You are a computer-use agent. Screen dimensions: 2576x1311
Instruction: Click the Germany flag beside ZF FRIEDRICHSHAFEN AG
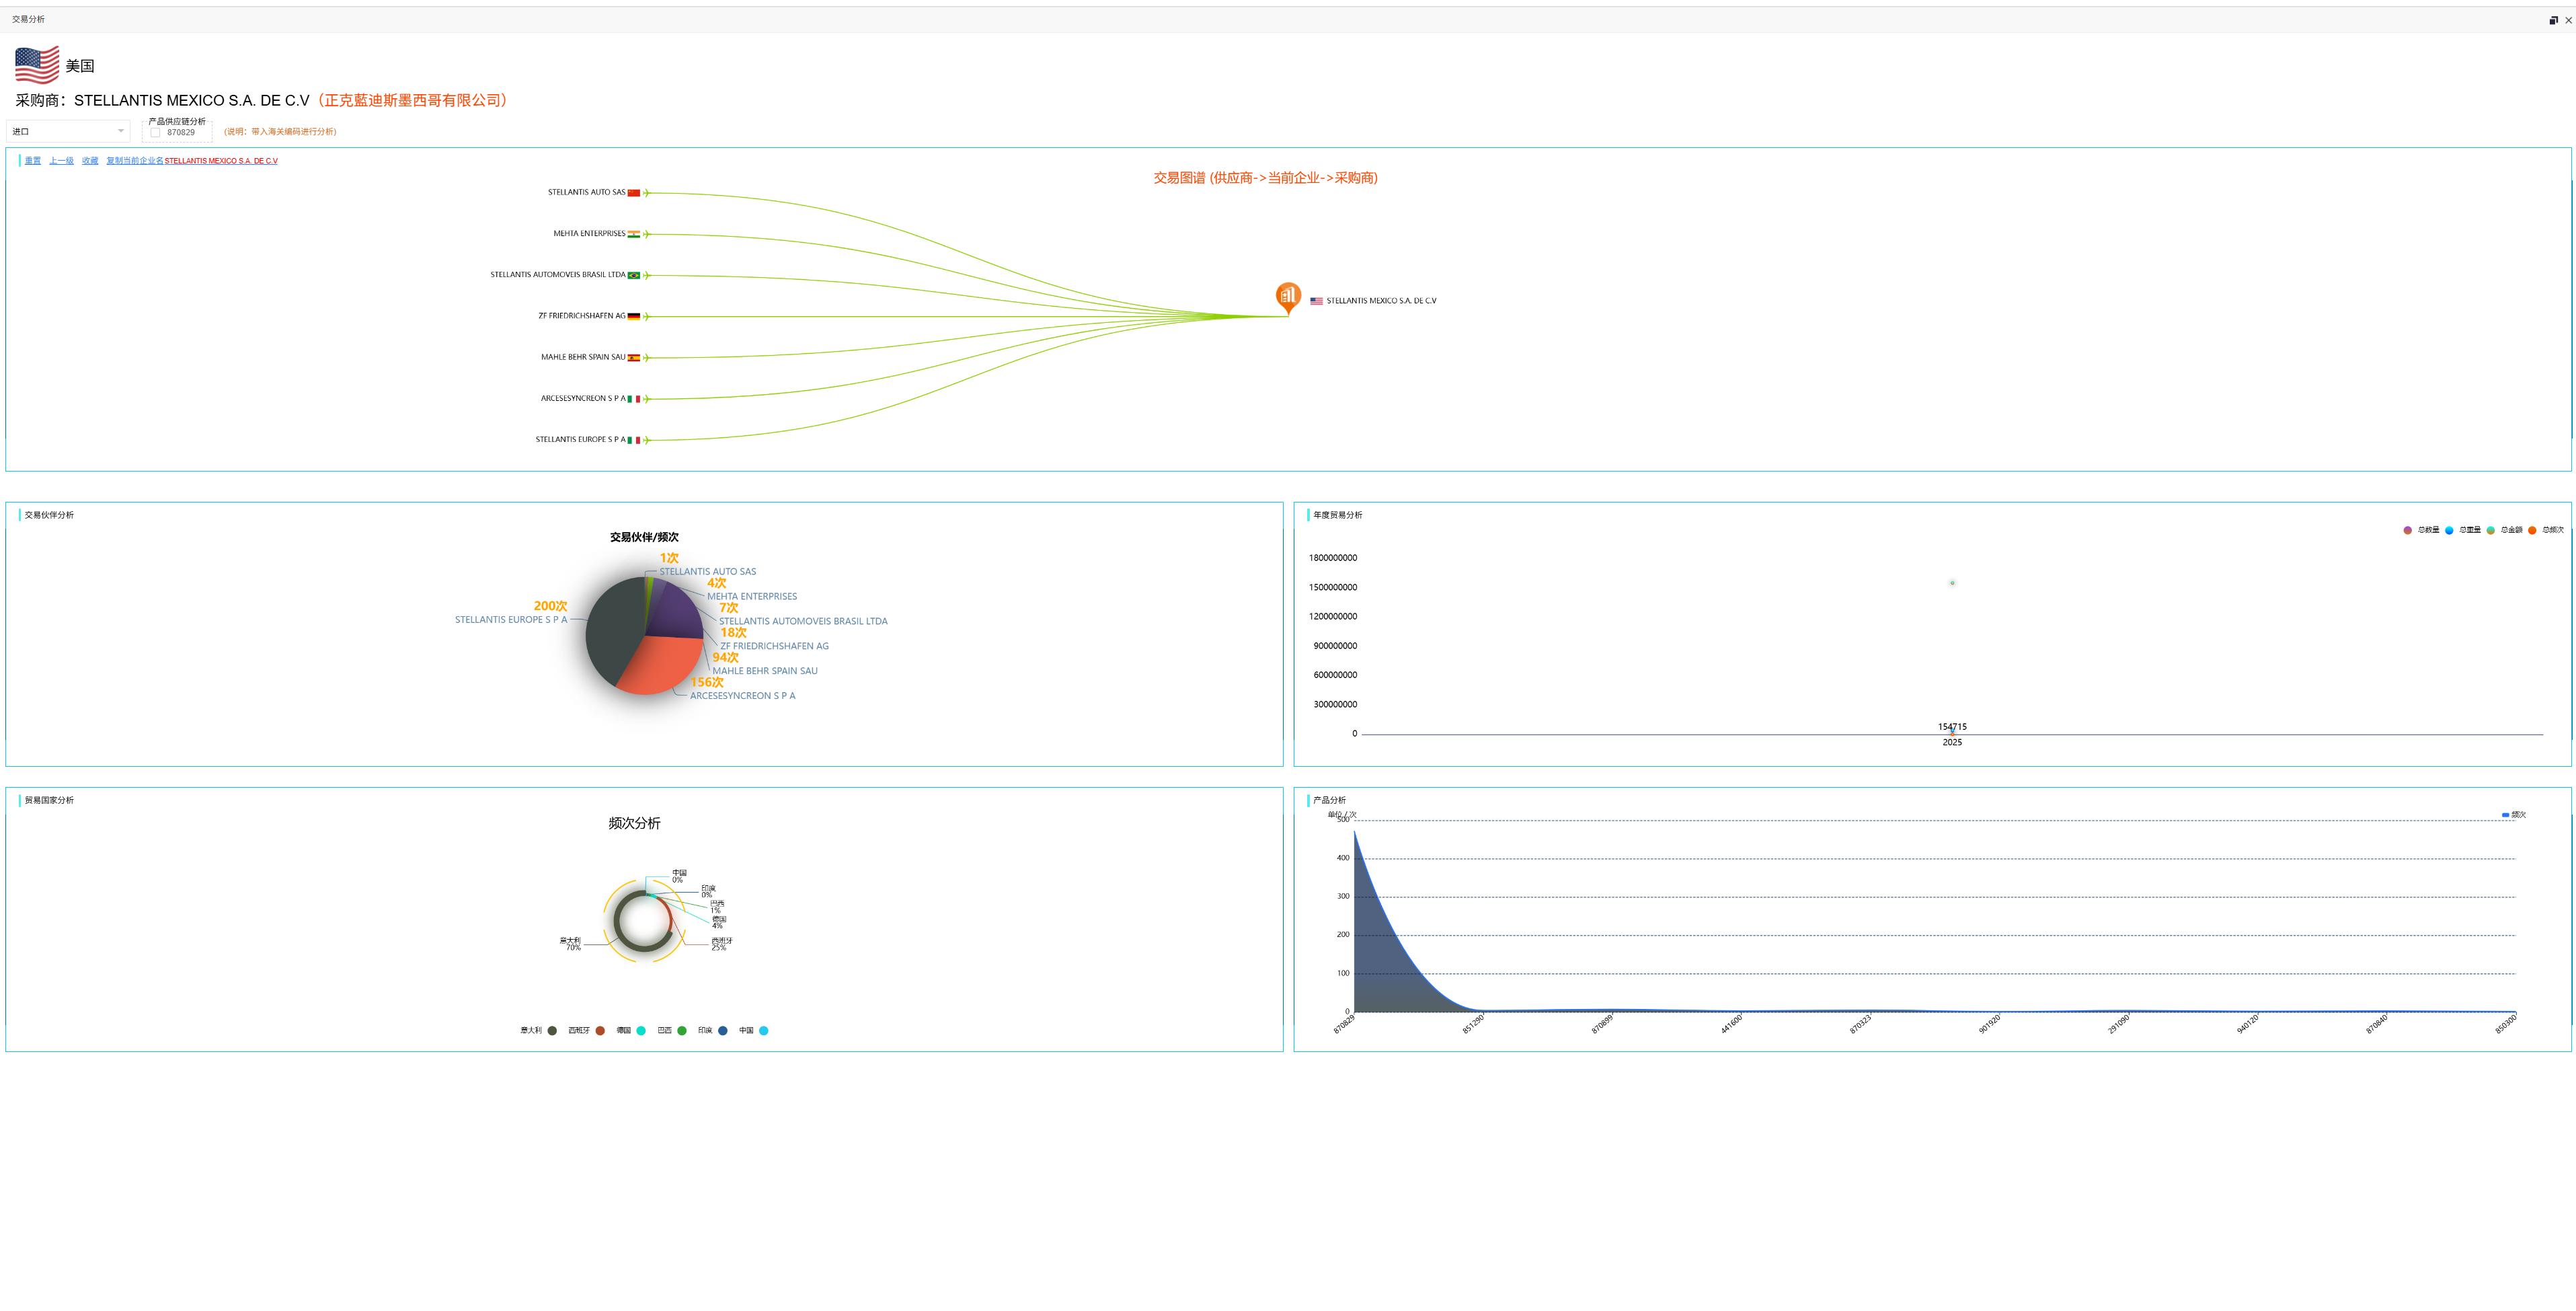(x=634, y=316)
